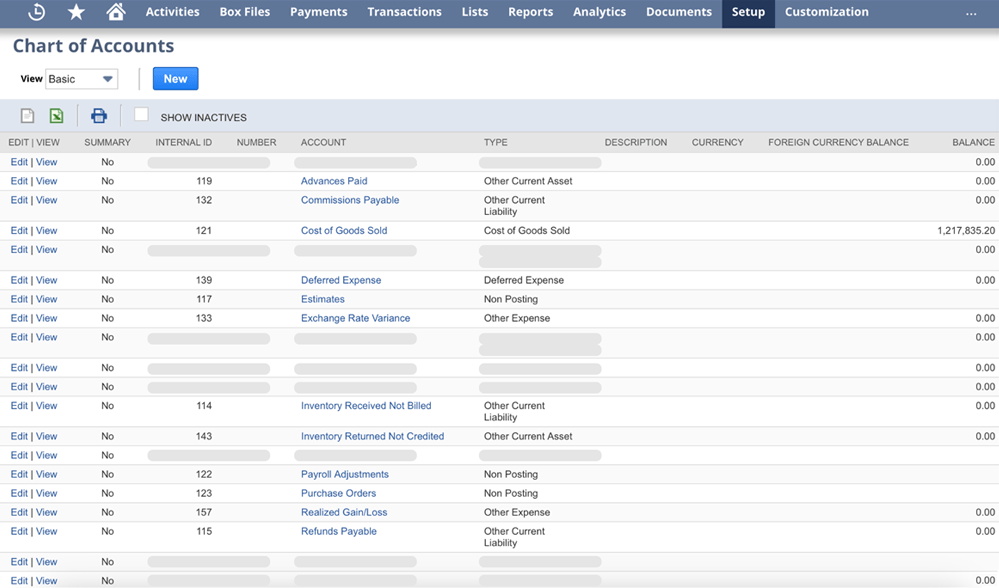Select the Deferred Expense type cell
This screenshot has height=588, width=999.
pyautogui.click(x=524, y=280)
